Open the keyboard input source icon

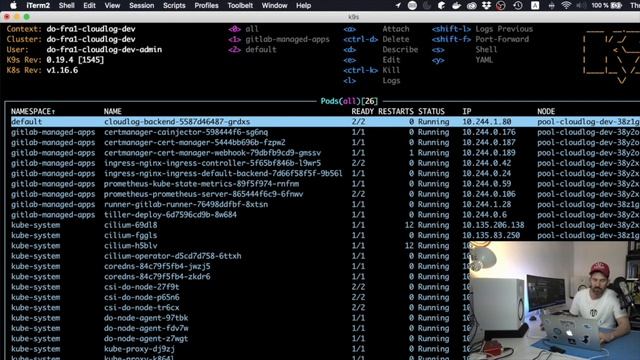[535, 5]
